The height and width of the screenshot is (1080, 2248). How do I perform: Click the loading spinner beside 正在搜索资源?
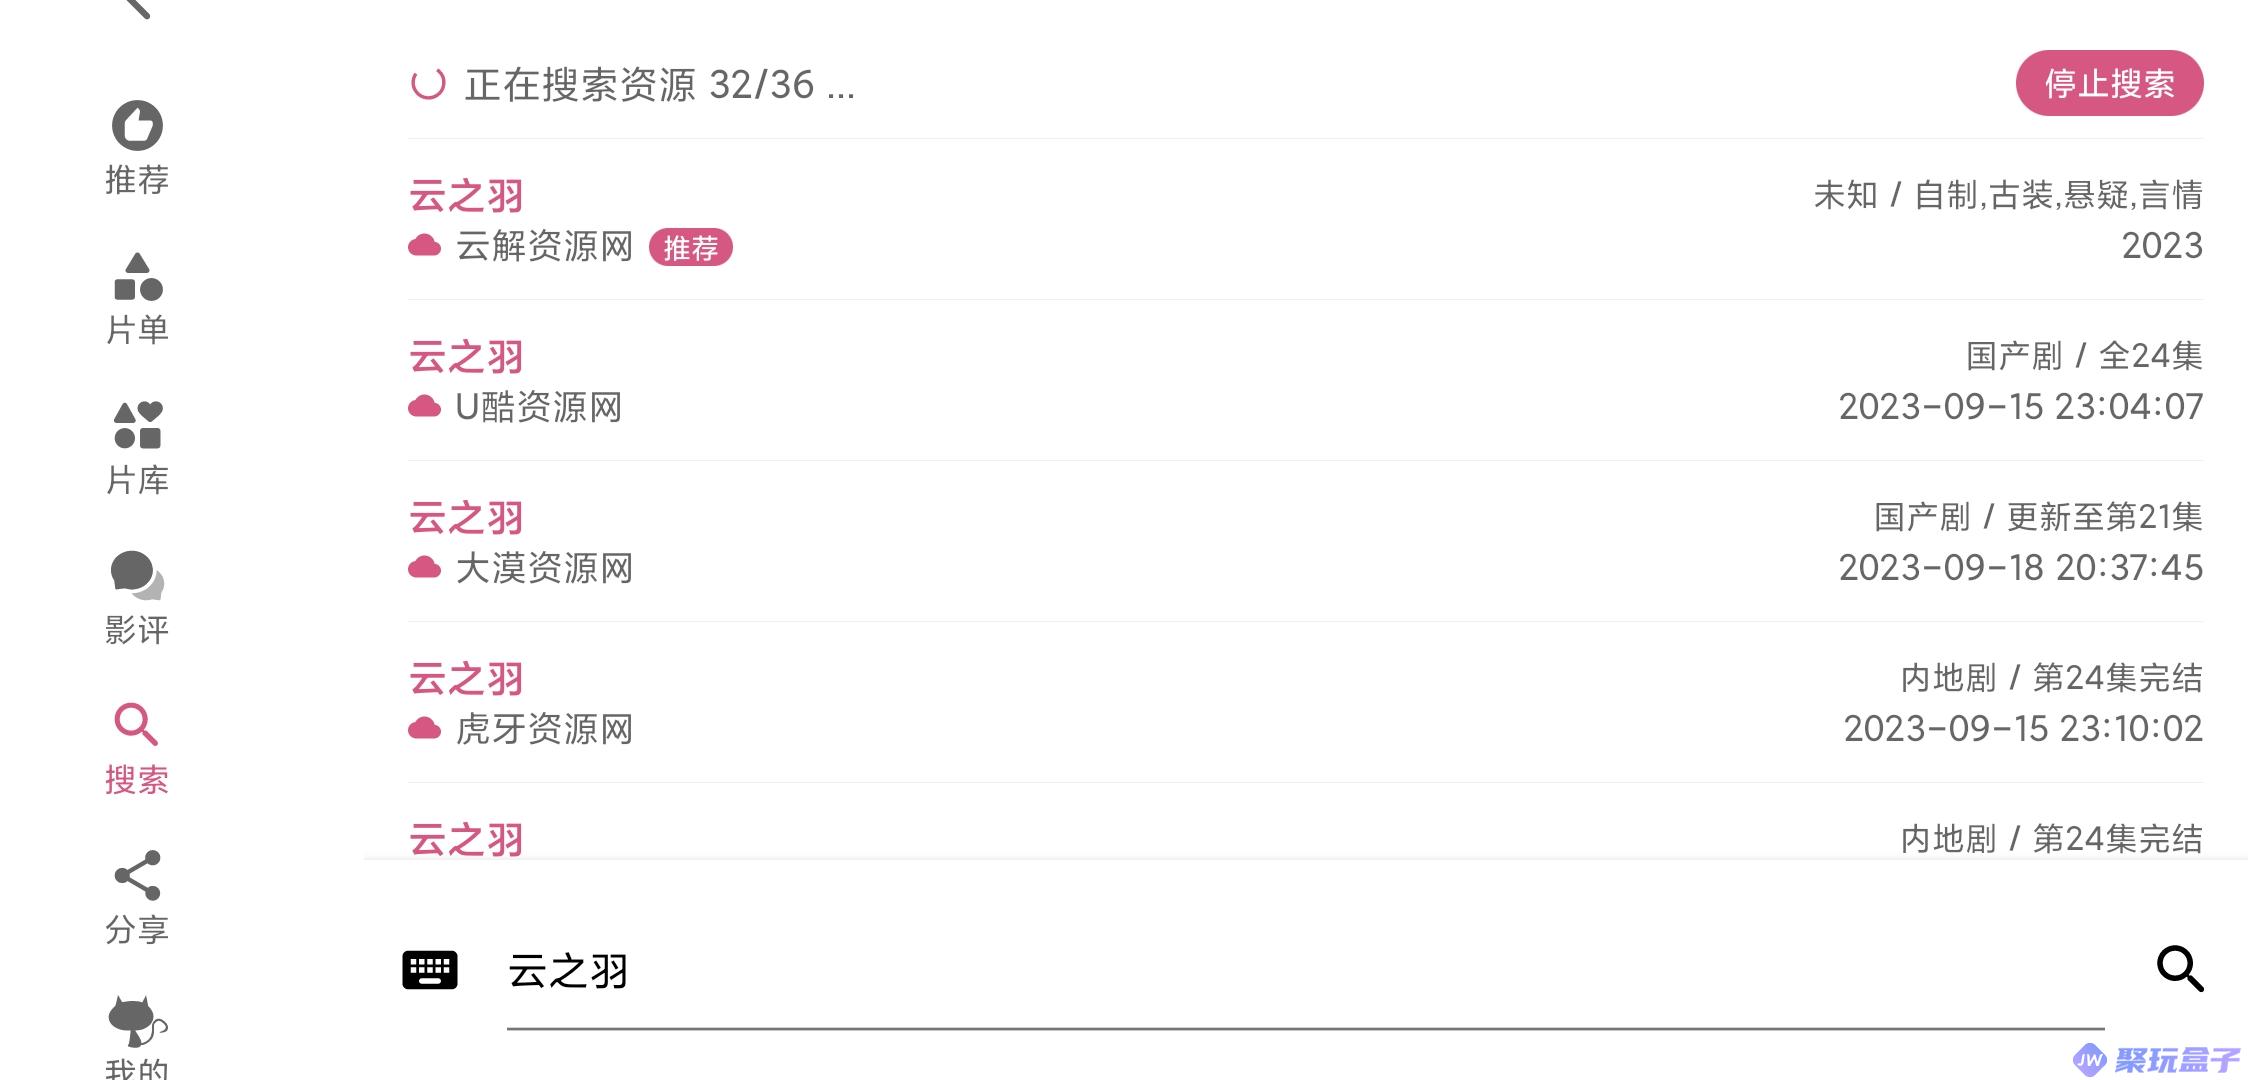428,84
